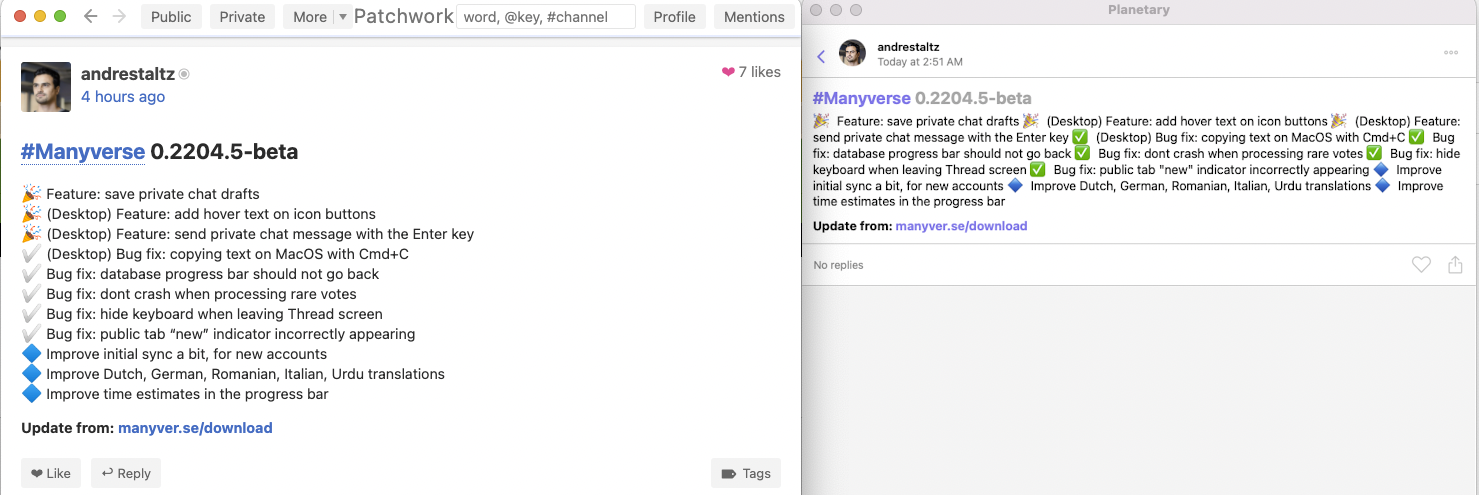Open the More menu in Patchwork
This screenshot has width=1479, height=495.
[310, 17]
